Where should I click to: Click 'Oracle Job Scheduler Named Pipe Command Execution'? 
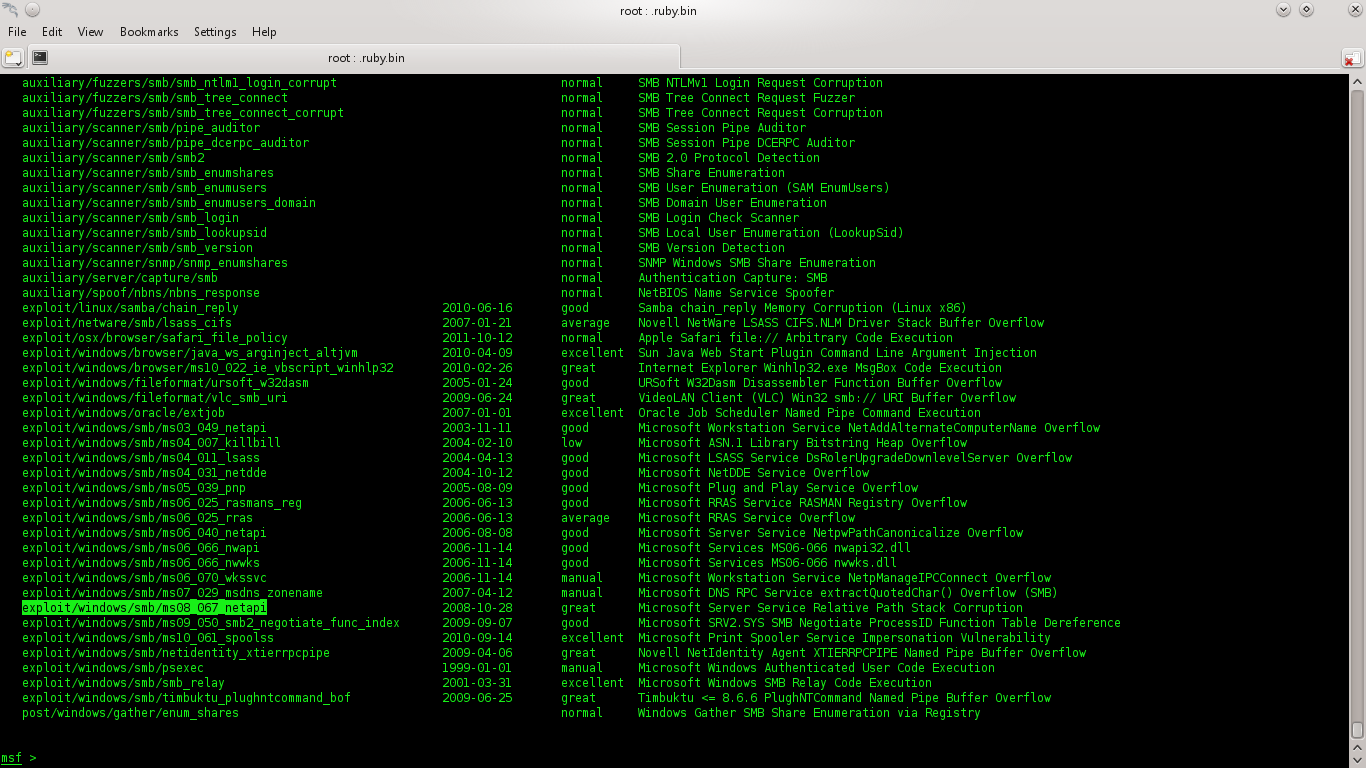[810, 413]
